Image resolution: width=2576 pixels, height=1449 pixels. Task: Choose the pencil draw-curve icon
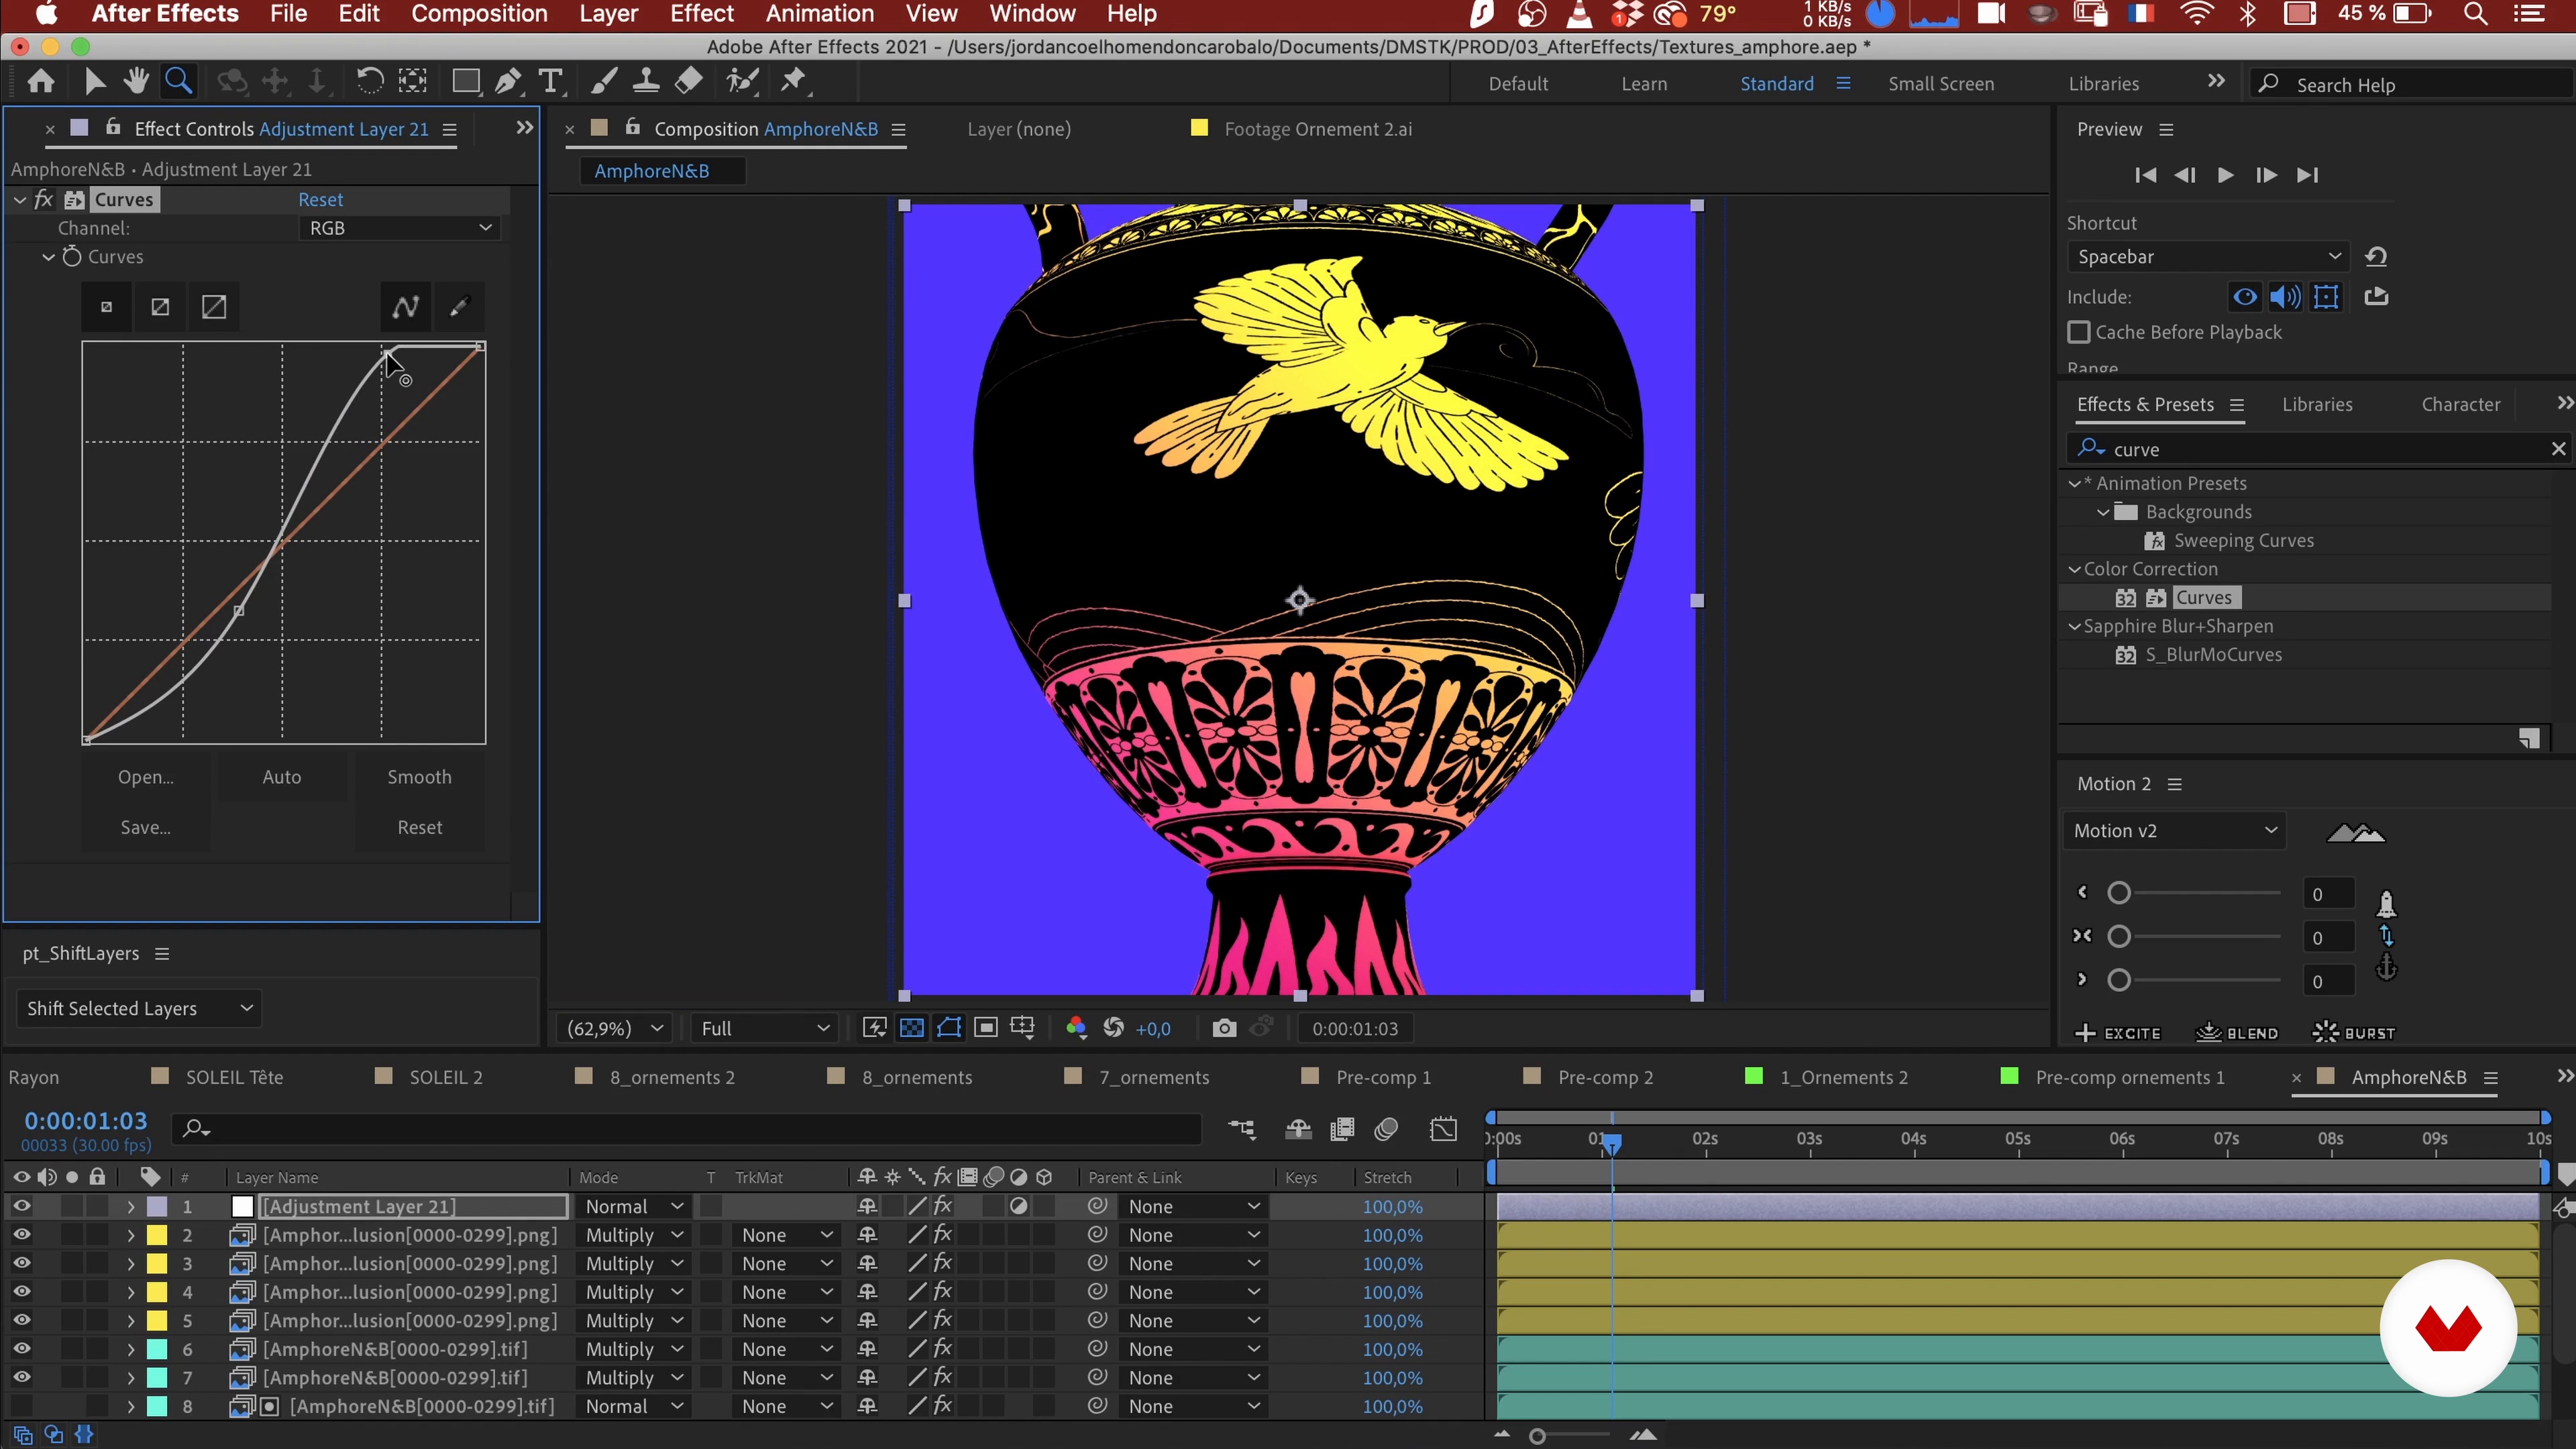pos(459,307)
